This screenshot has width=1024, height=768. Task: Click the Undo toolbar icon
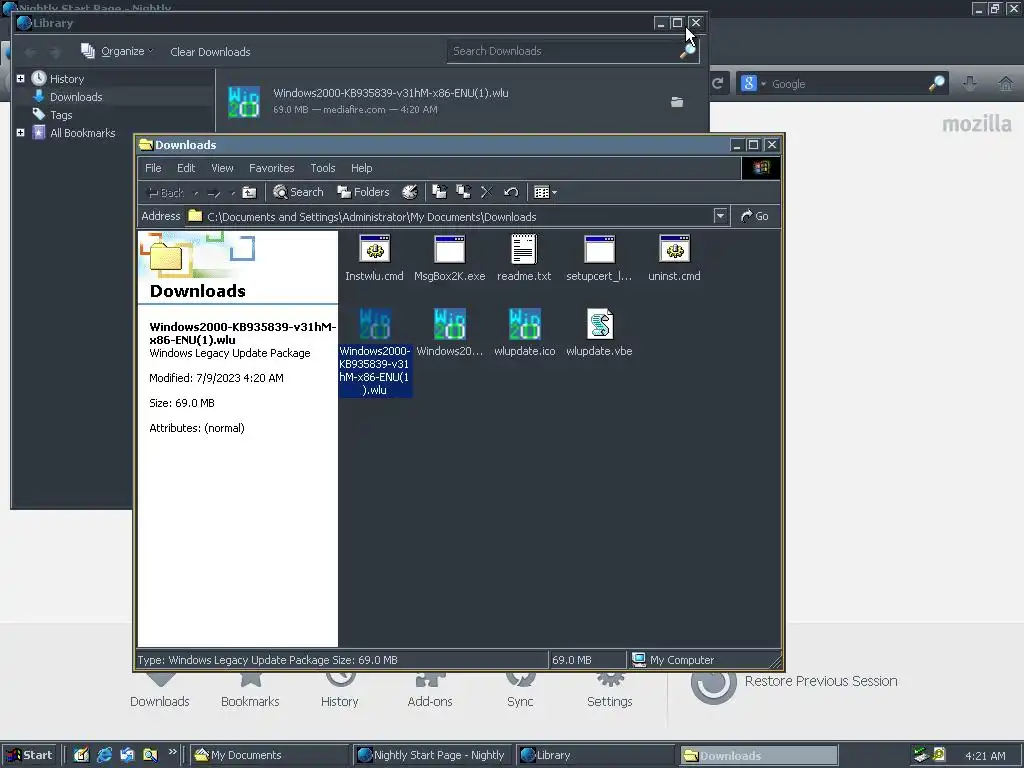coord(511,192)
